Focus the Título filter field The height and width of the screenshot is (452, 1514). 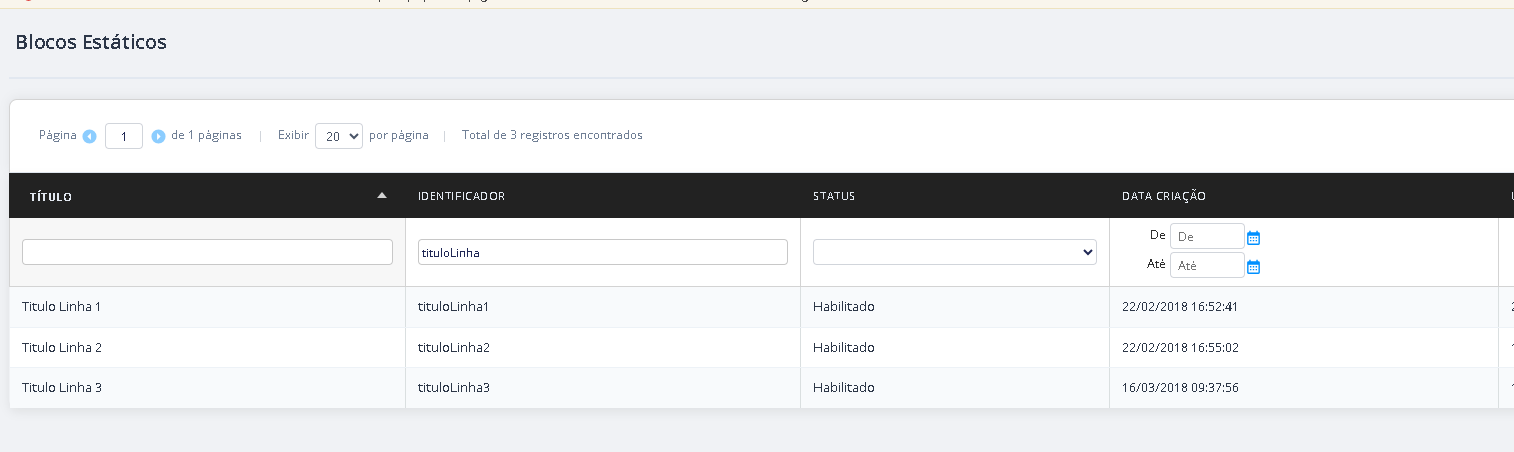pos(207,252)
